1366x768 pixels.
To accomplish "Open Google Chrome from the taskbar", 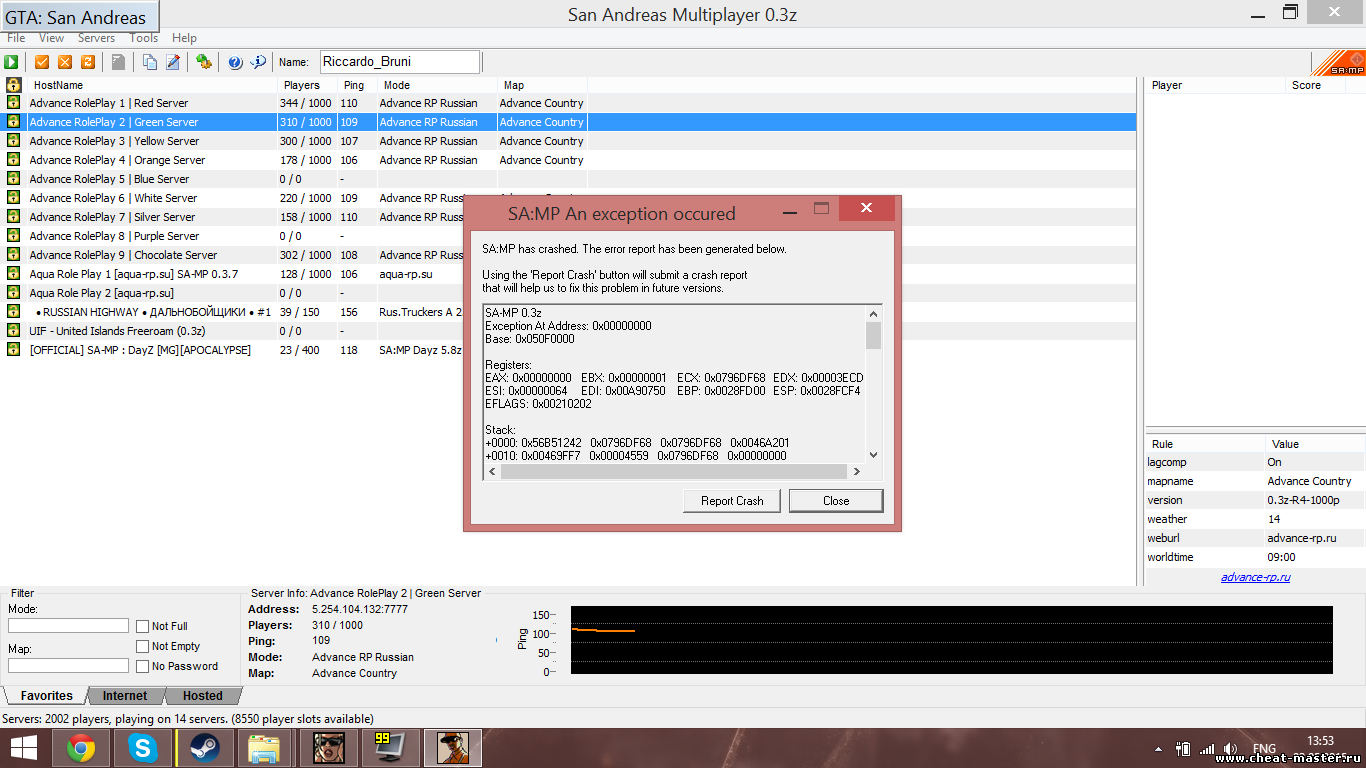I will pos(81,748).
